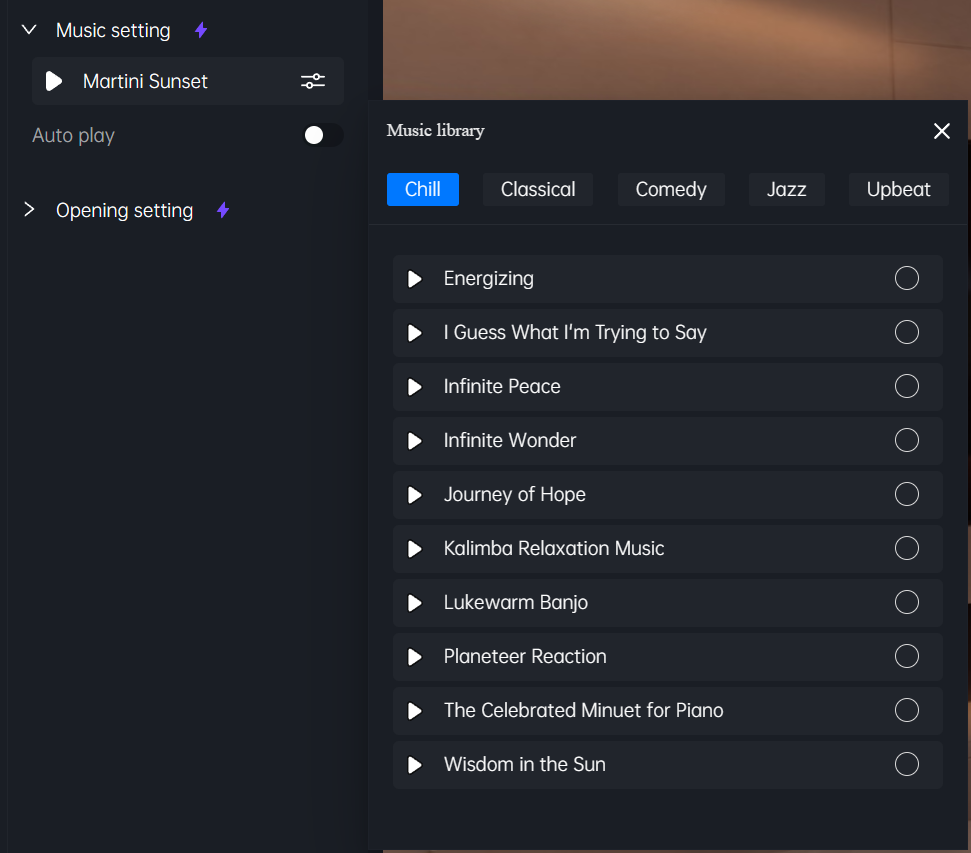Select the Upbeat category tab

(x=899, y=189)
